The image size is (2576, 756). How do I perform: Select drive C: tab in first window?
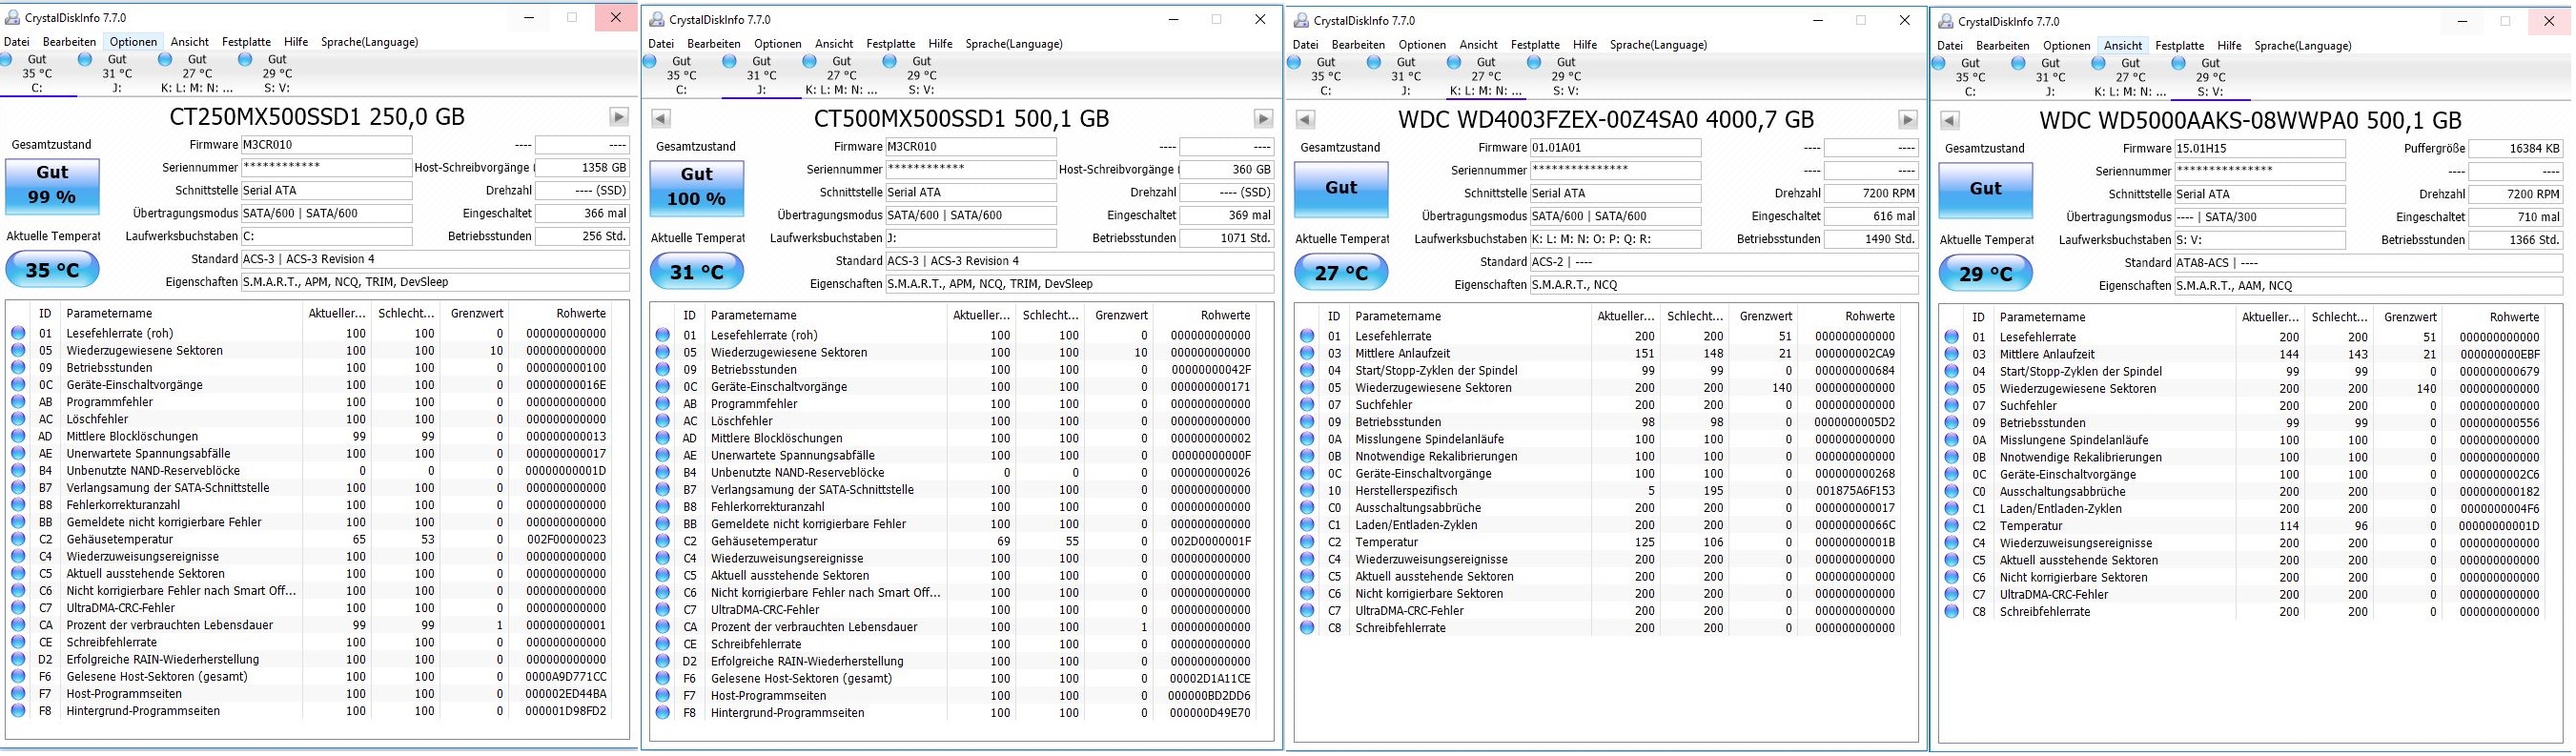point(37,73)
